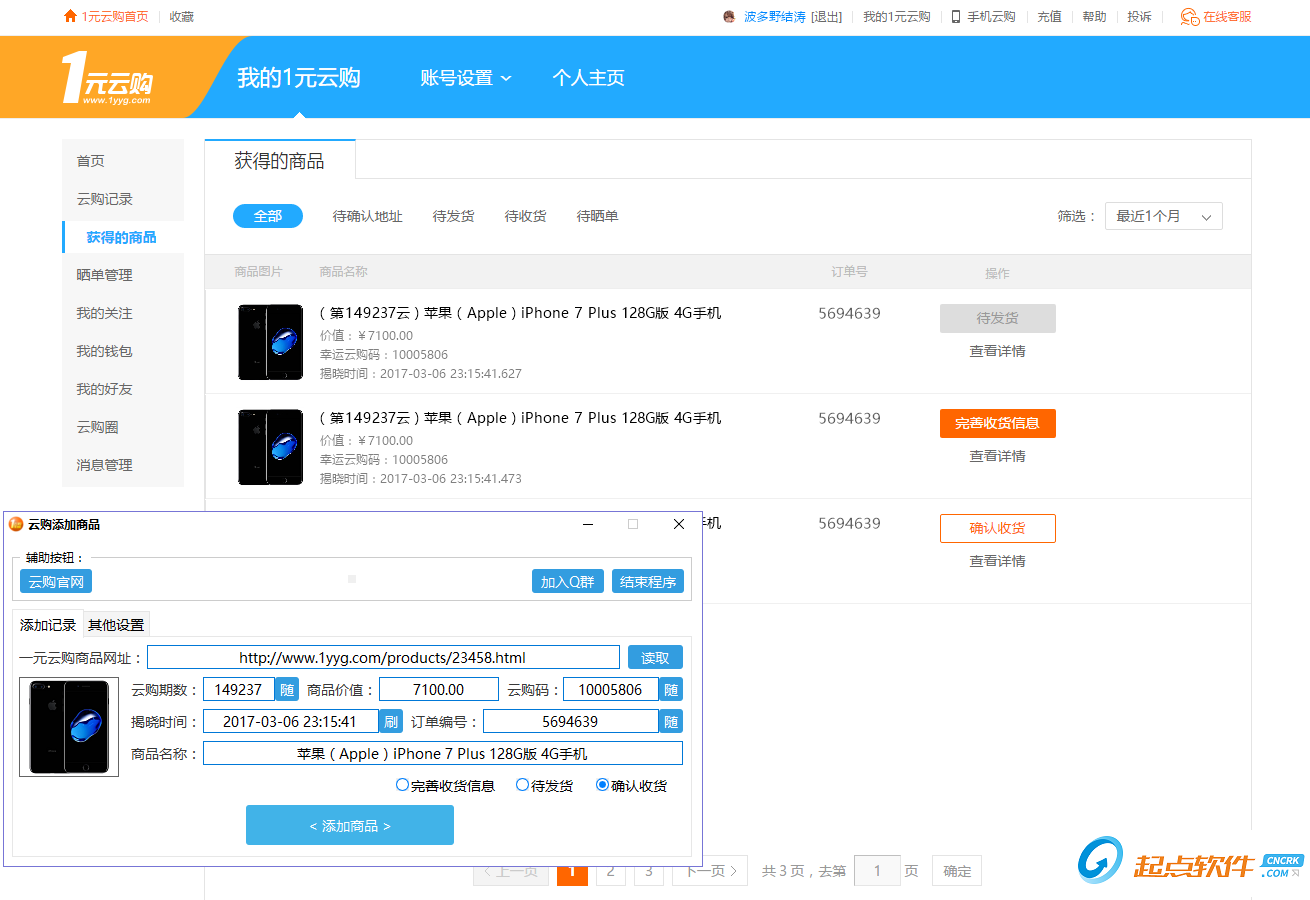Select the 待晒单 filter tab

click(x=598, y=216)
